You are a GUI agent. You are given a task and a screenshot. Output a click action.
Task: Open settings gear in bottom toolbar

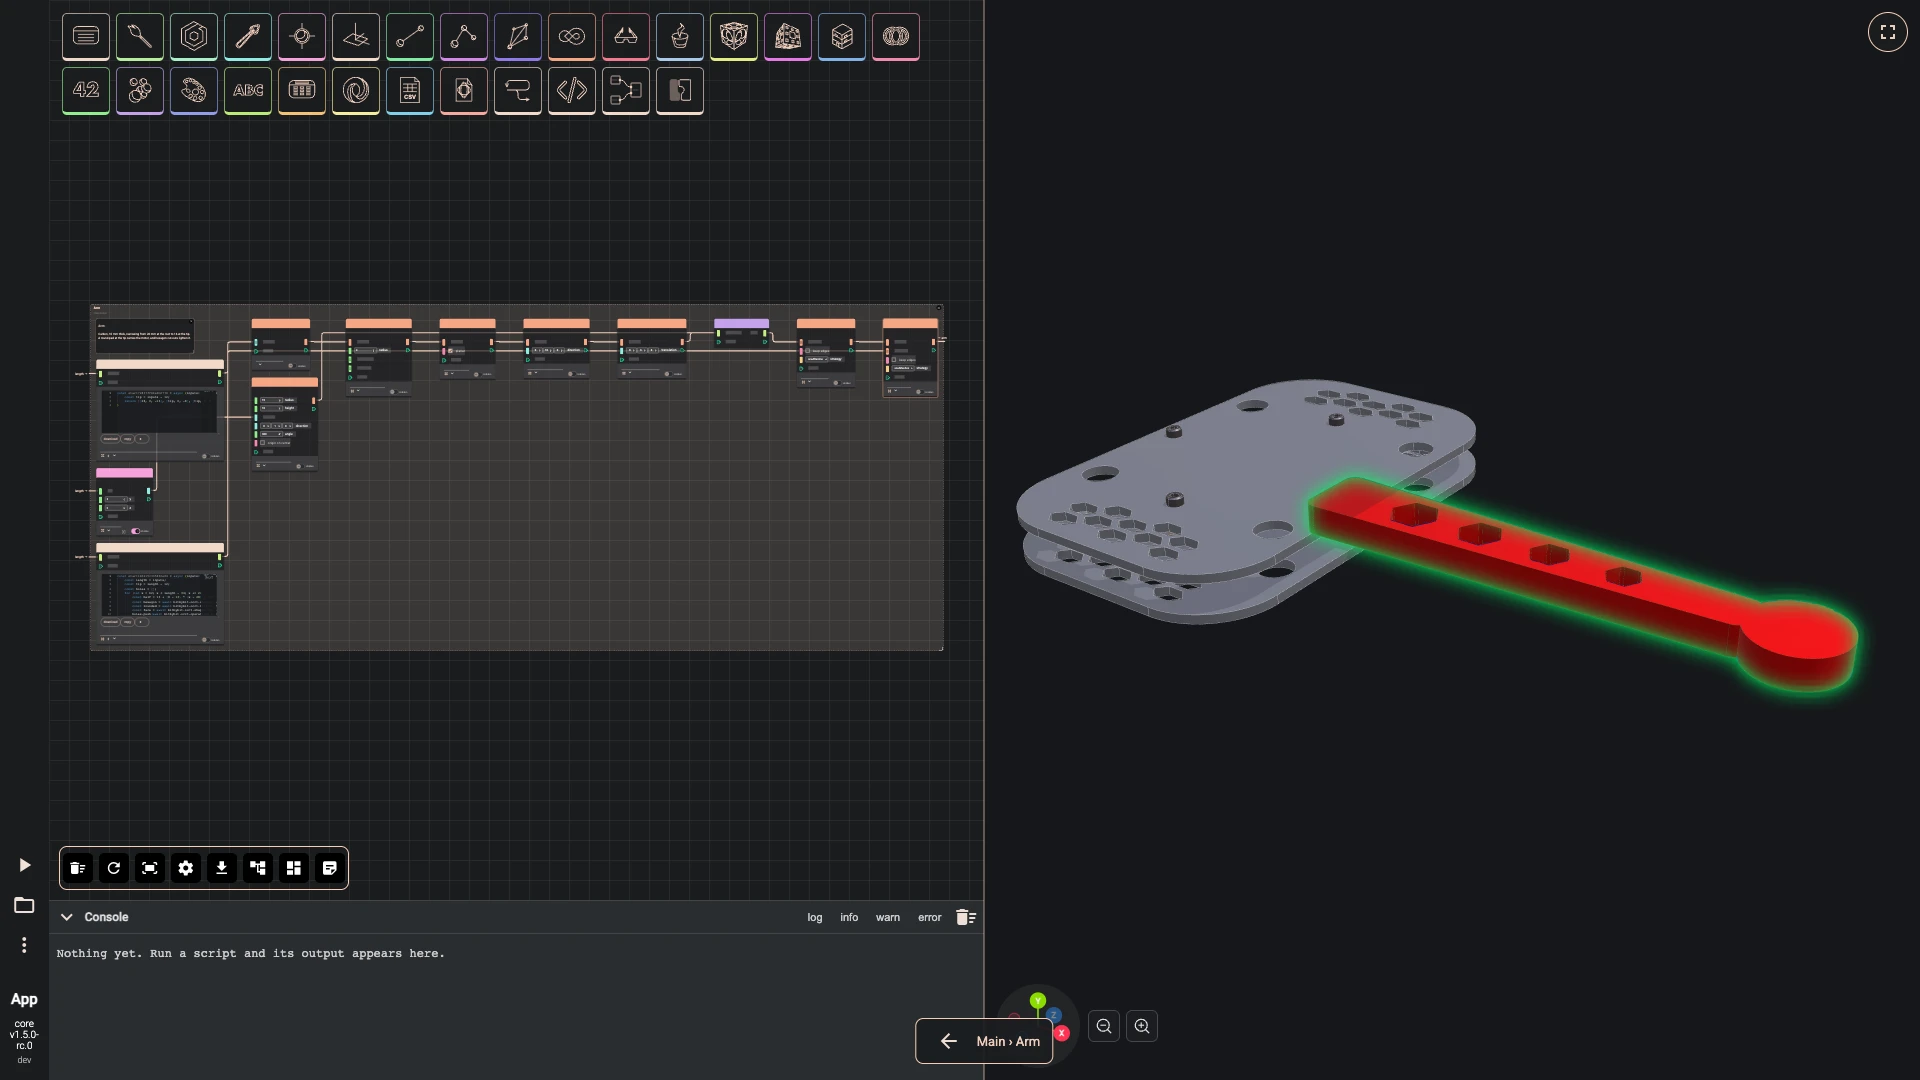click(186, 868)
